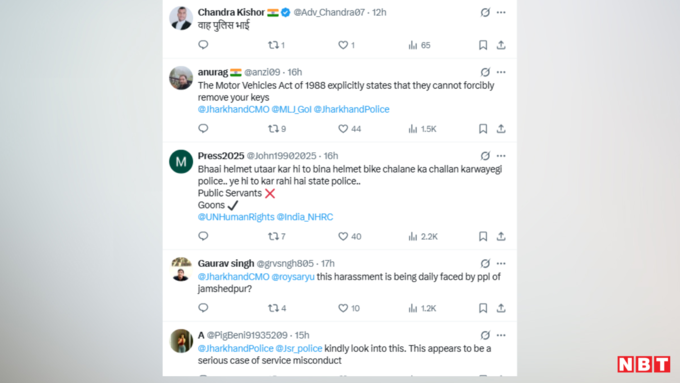Image resolution: width=680 pixels, height=383 pixels.
Task: Open @UNHumanRights mention link
Action: point(236,217)
